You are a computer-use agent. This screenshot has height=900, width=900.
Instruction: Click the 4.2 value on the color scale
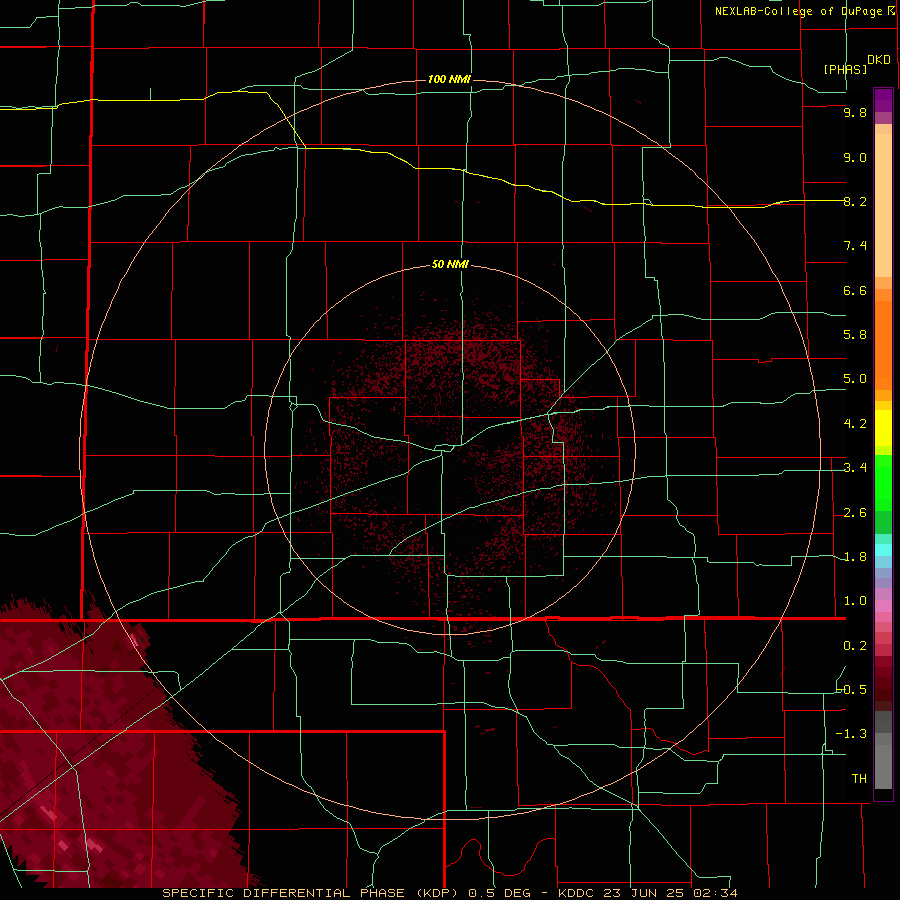[x=855, y=424]
